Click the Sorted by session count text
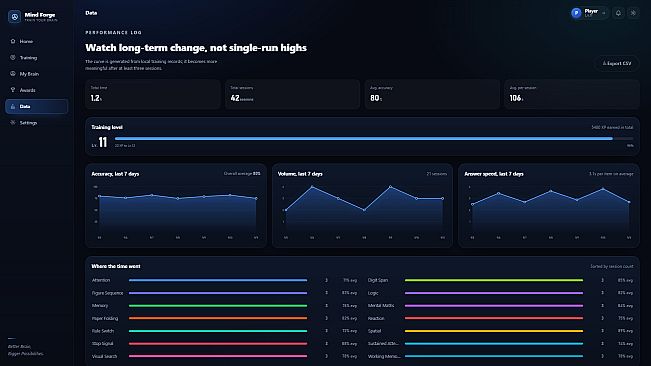 [612, 266]
